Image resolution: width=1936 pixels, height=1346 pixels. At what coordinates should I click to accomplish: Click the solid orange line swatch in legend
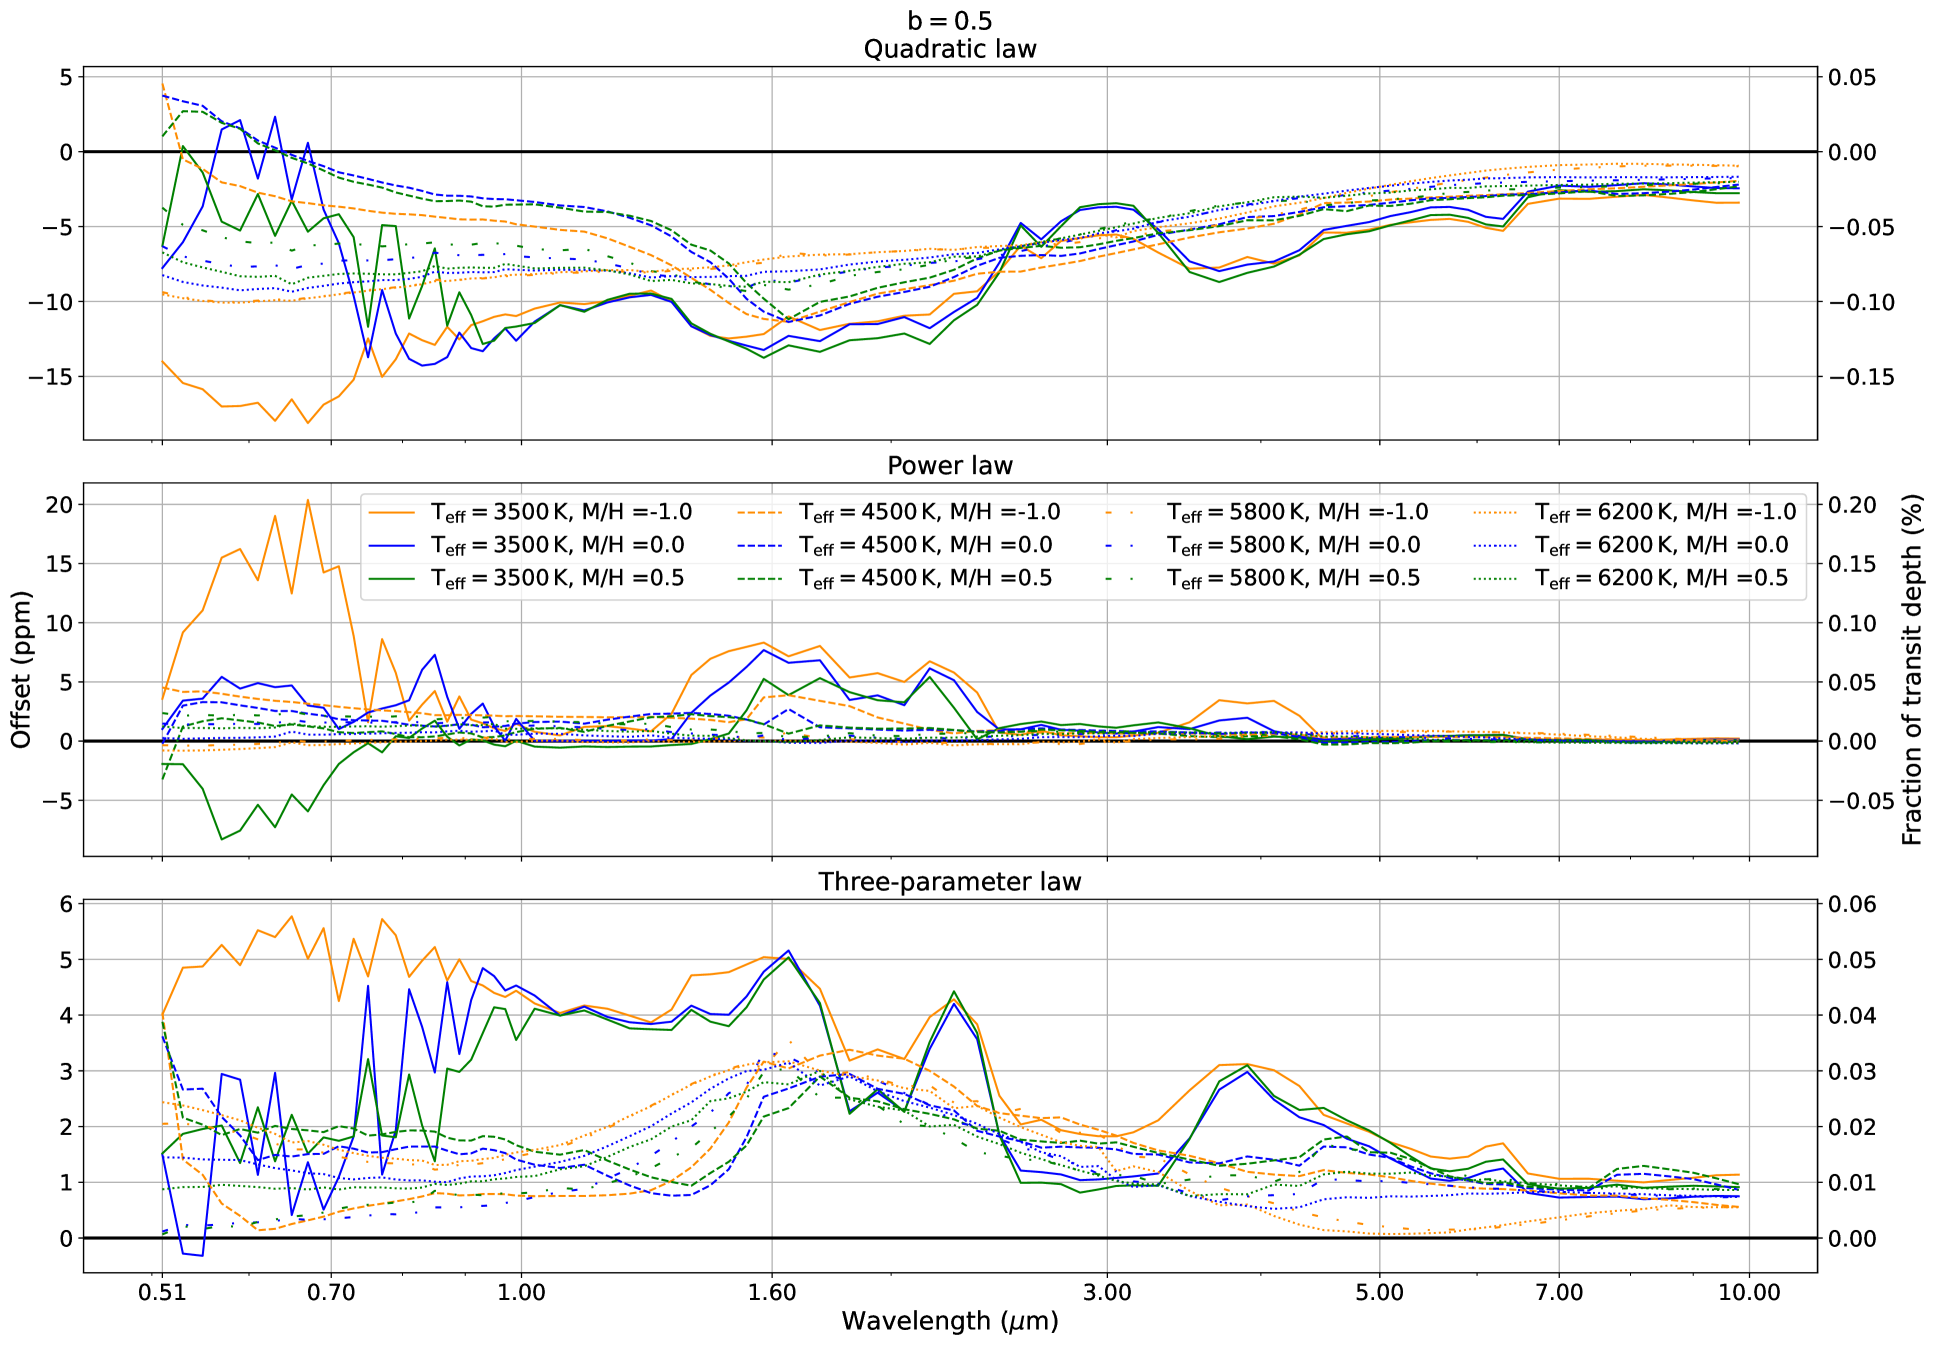(391, 512)
